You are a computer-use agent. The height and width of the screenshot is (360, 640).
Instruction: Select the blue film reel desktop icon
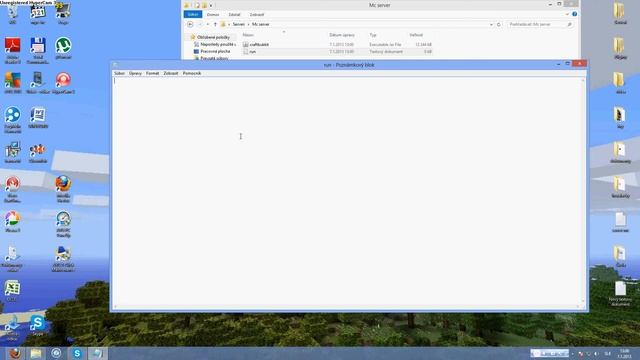(x=13, y=120)
